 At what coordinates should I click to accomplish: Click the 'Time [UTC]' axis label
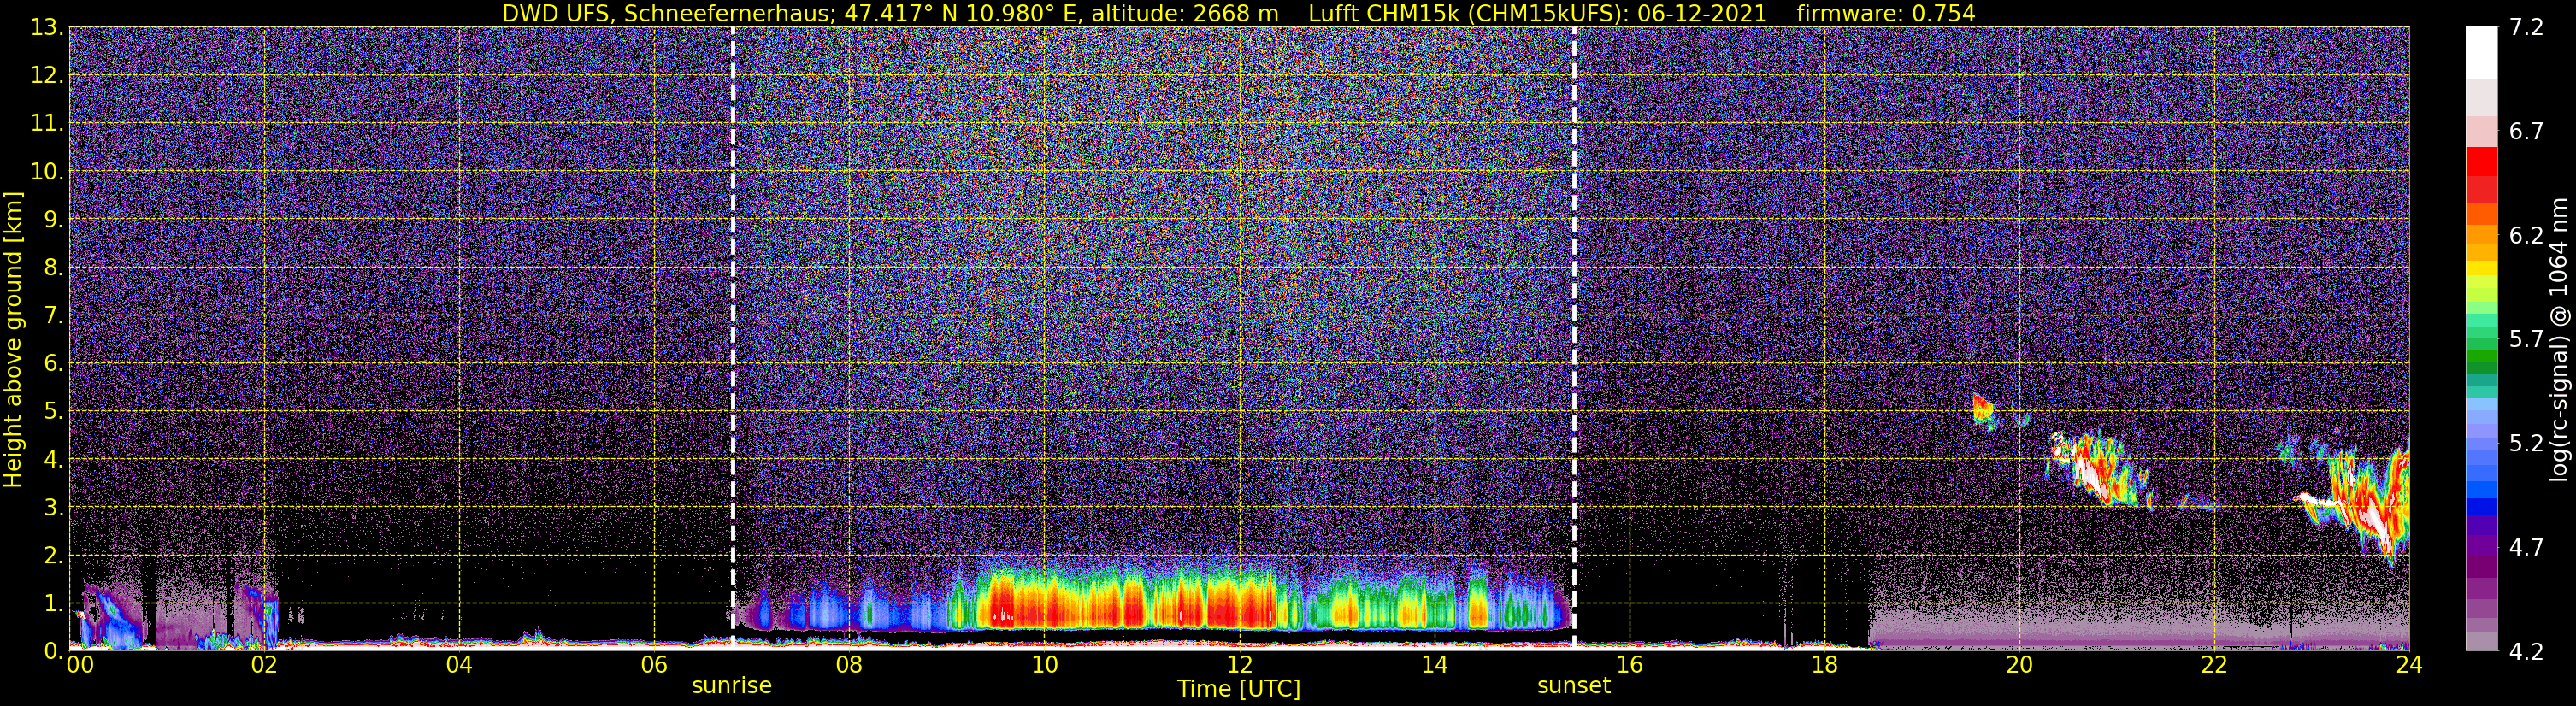click(x=1239, y=689)
